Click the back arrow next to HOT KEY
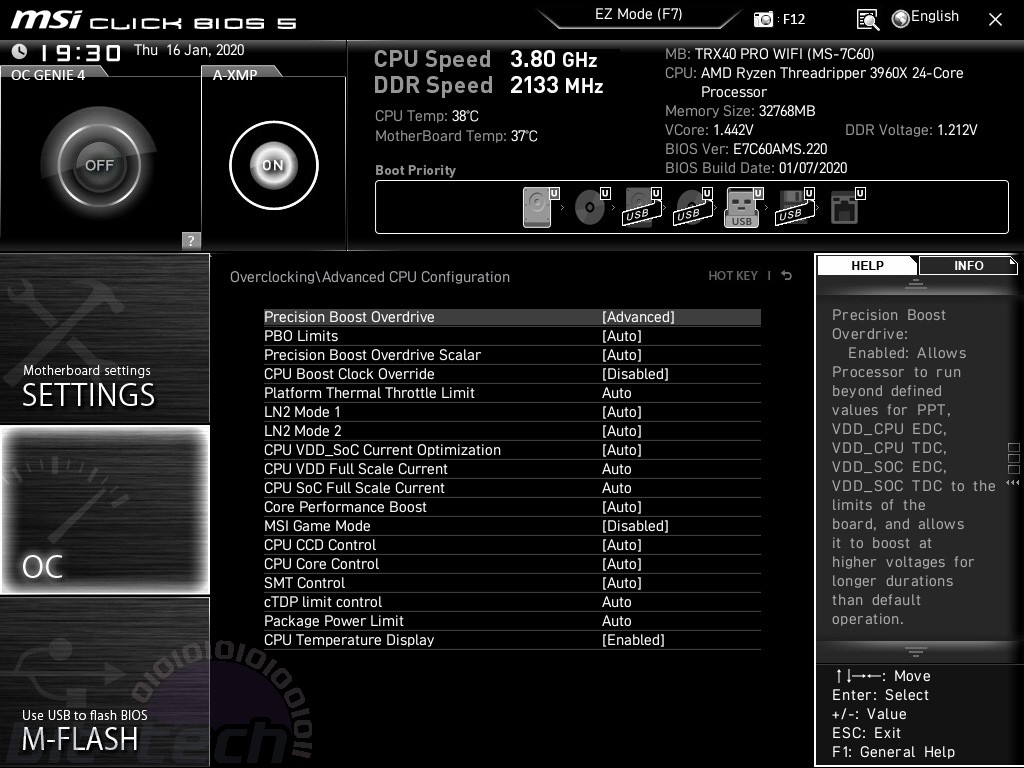The height and width of the screenshot is (768, 1024). tap(787, 276)
